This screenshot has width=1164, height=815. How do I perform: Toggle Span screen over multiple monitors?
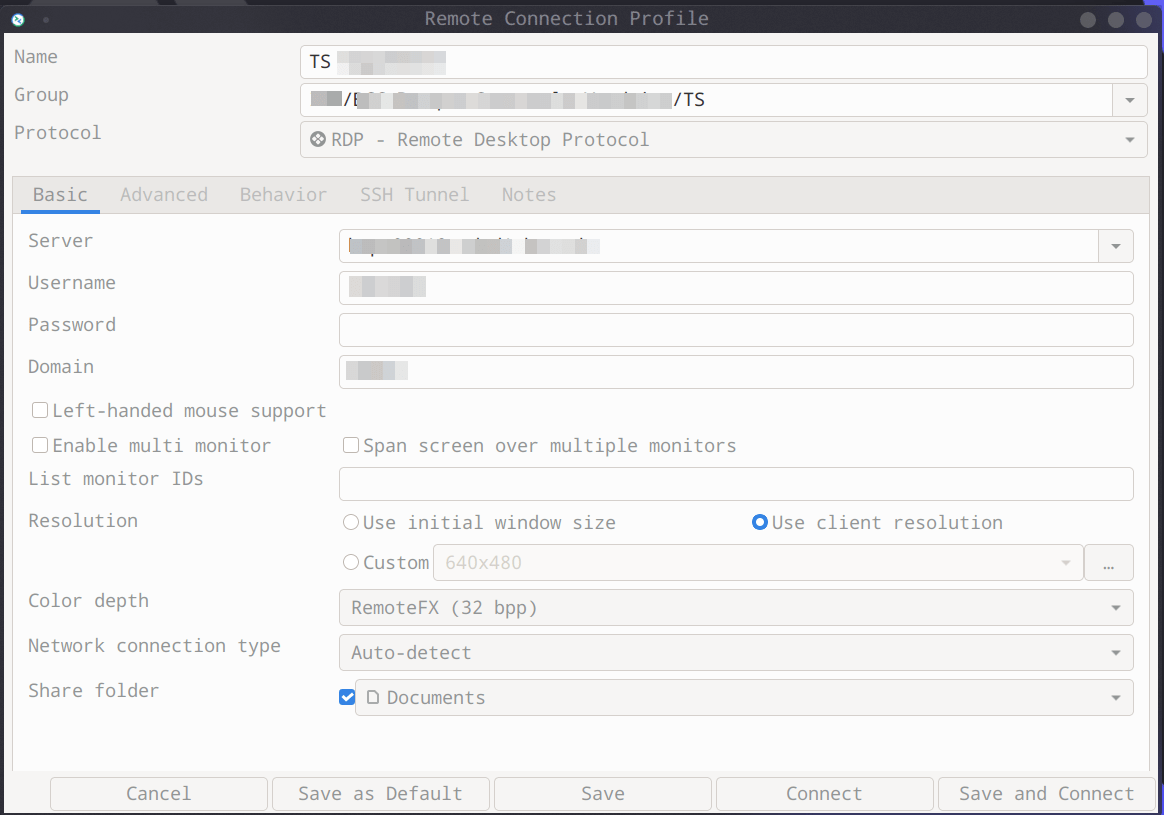[351, 446]
